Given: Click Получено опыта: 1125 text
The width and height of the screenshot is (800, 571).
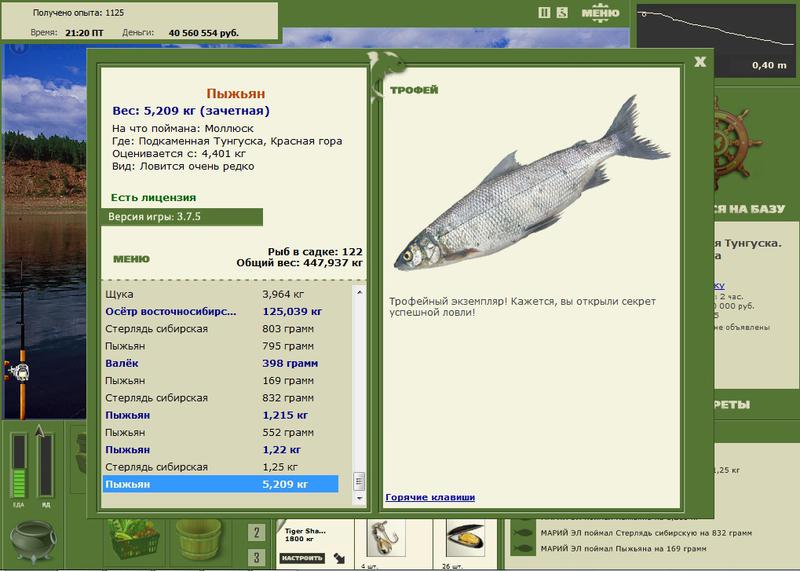Looking at the screenshot, I should click(x=78, y=13).
